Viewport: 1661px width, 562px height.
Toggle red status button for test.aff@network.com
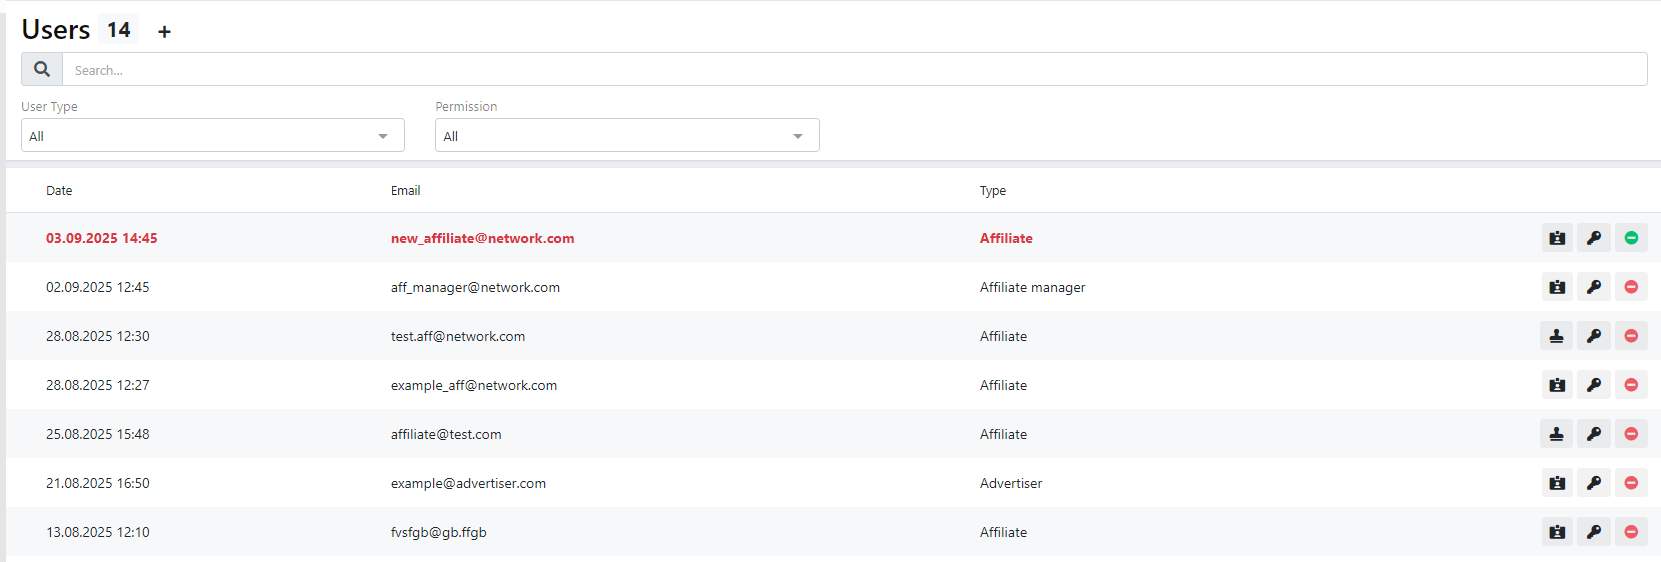tap(1631, 336)
